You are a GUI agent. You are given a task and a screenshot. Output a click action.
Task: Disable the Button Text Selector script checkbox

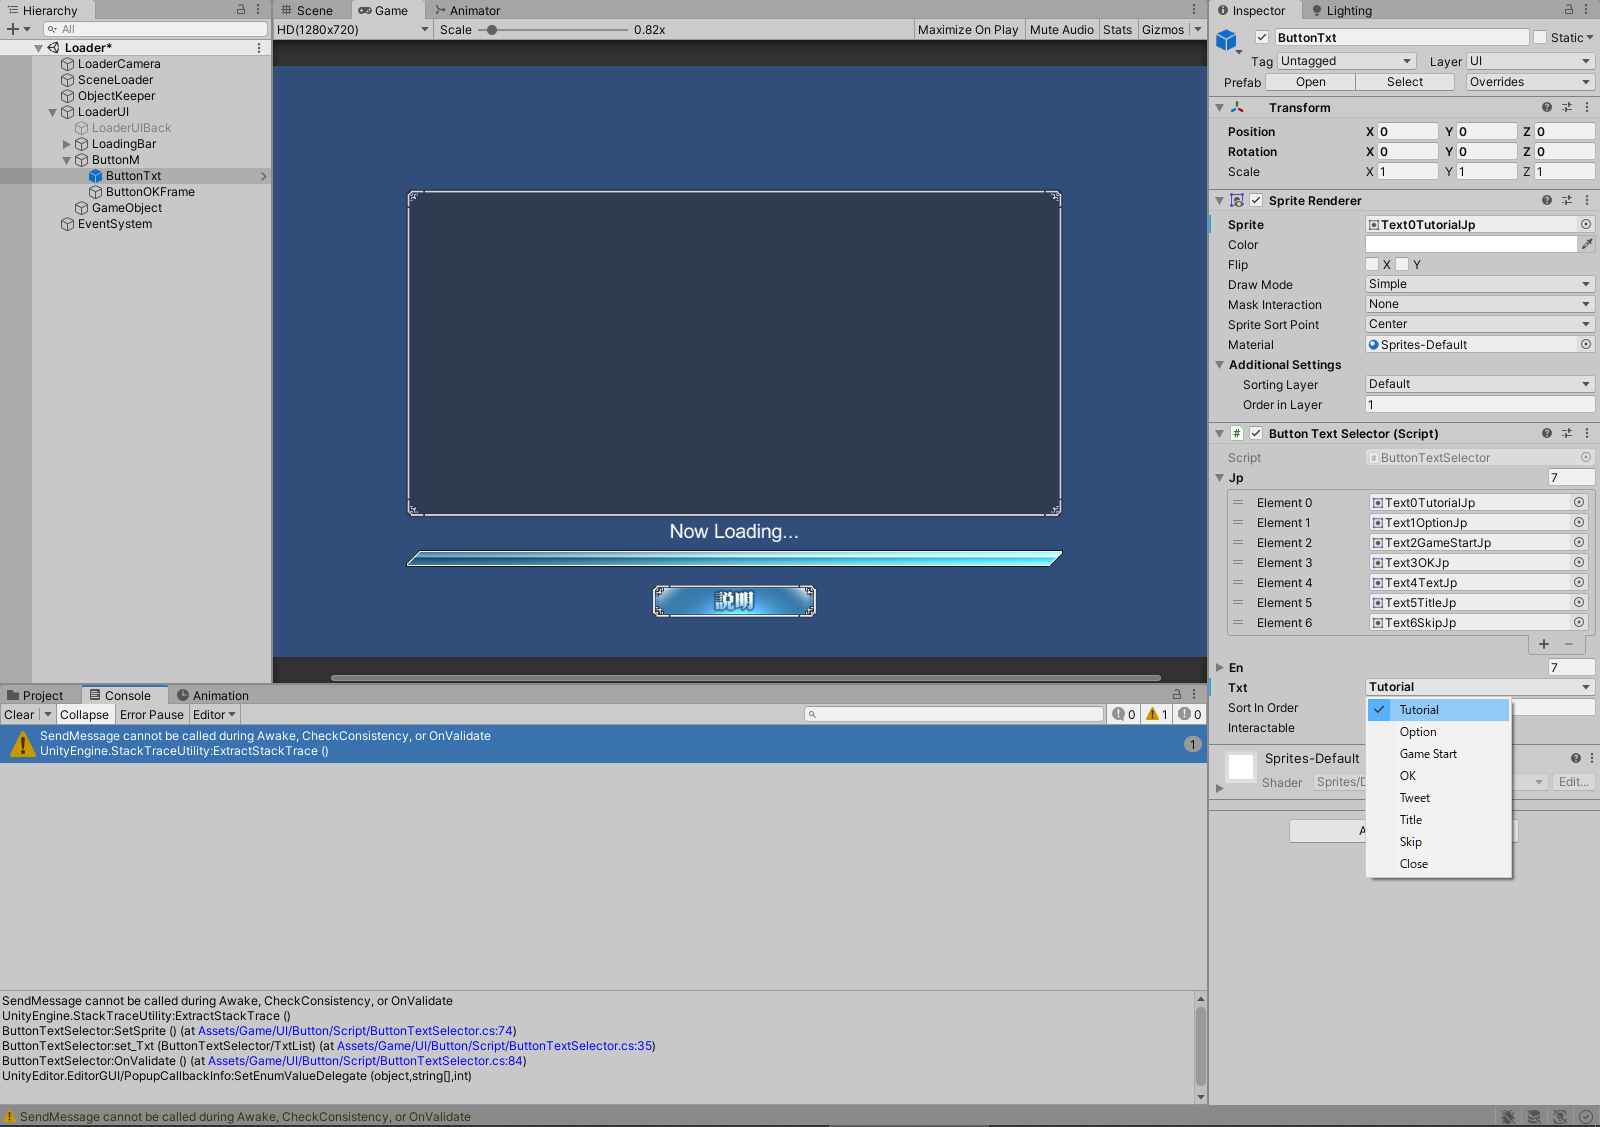1256,433
